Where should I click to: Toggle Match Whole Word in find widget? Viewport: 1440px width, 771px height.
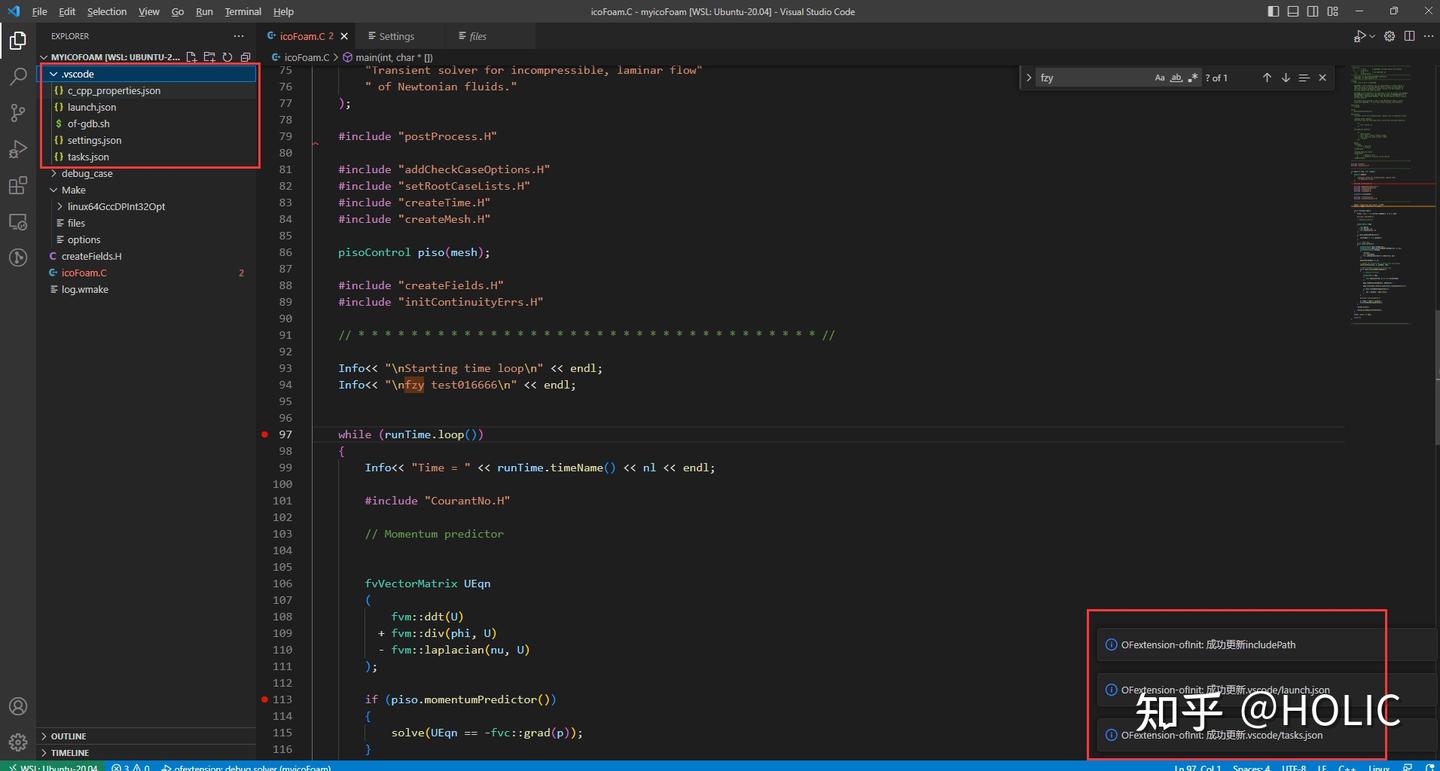pos(1176,77)
